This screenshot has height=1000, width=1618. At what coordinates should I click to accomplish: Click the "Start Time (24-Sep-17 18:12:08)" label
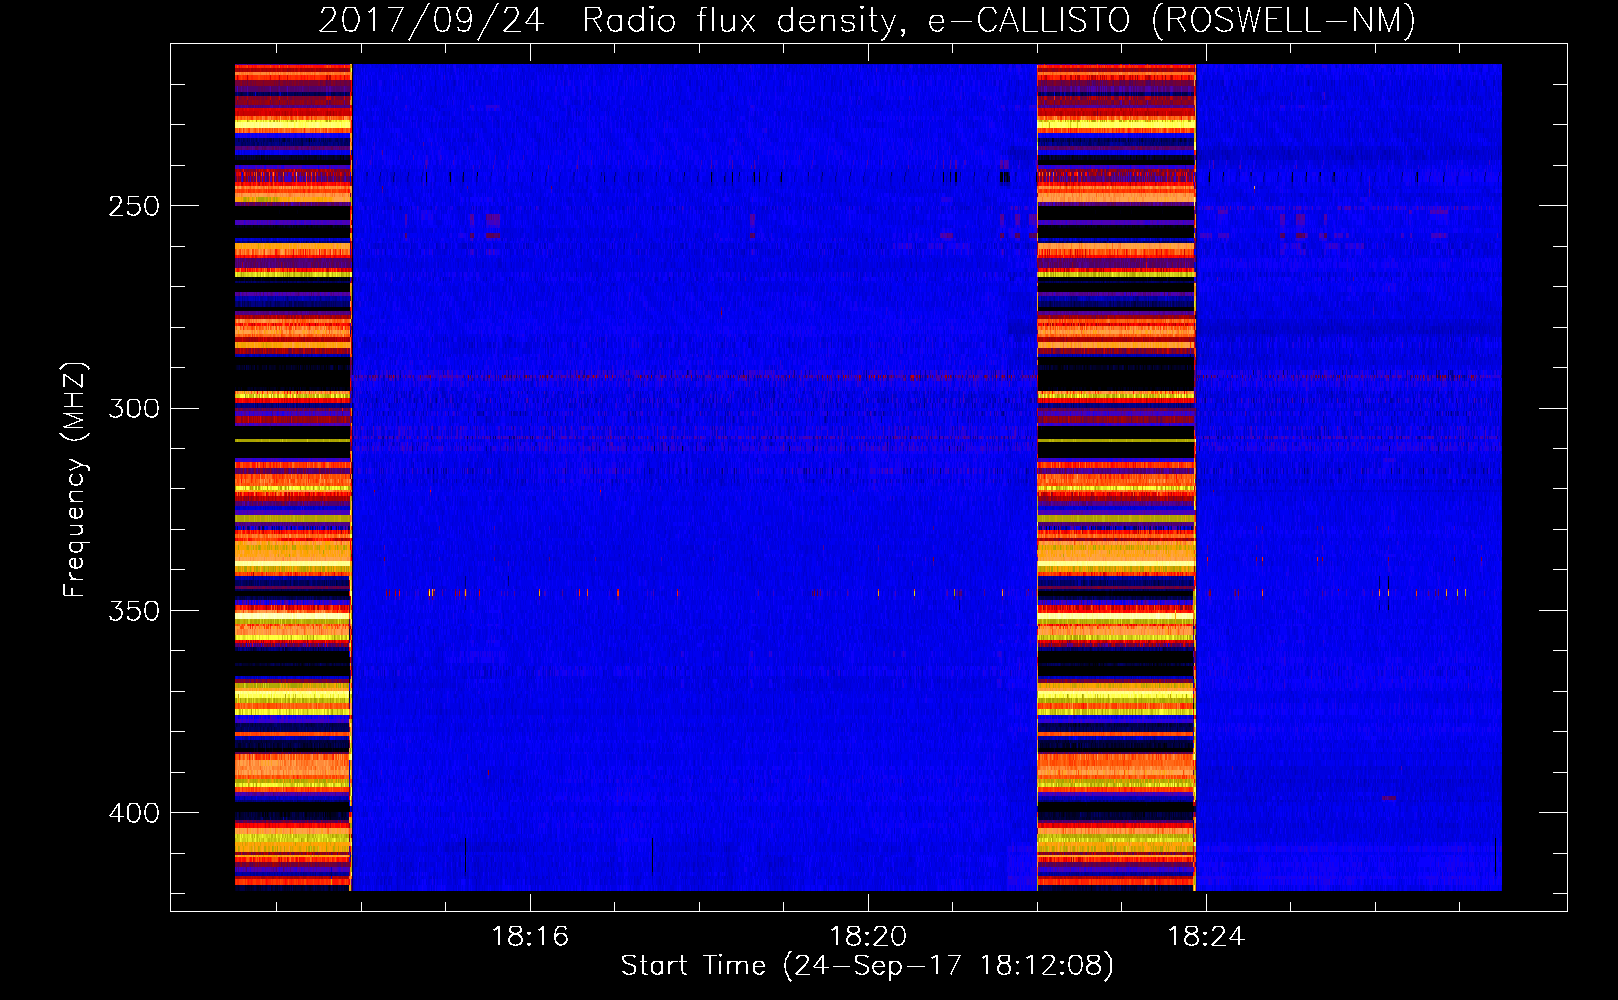pos(867,966)
